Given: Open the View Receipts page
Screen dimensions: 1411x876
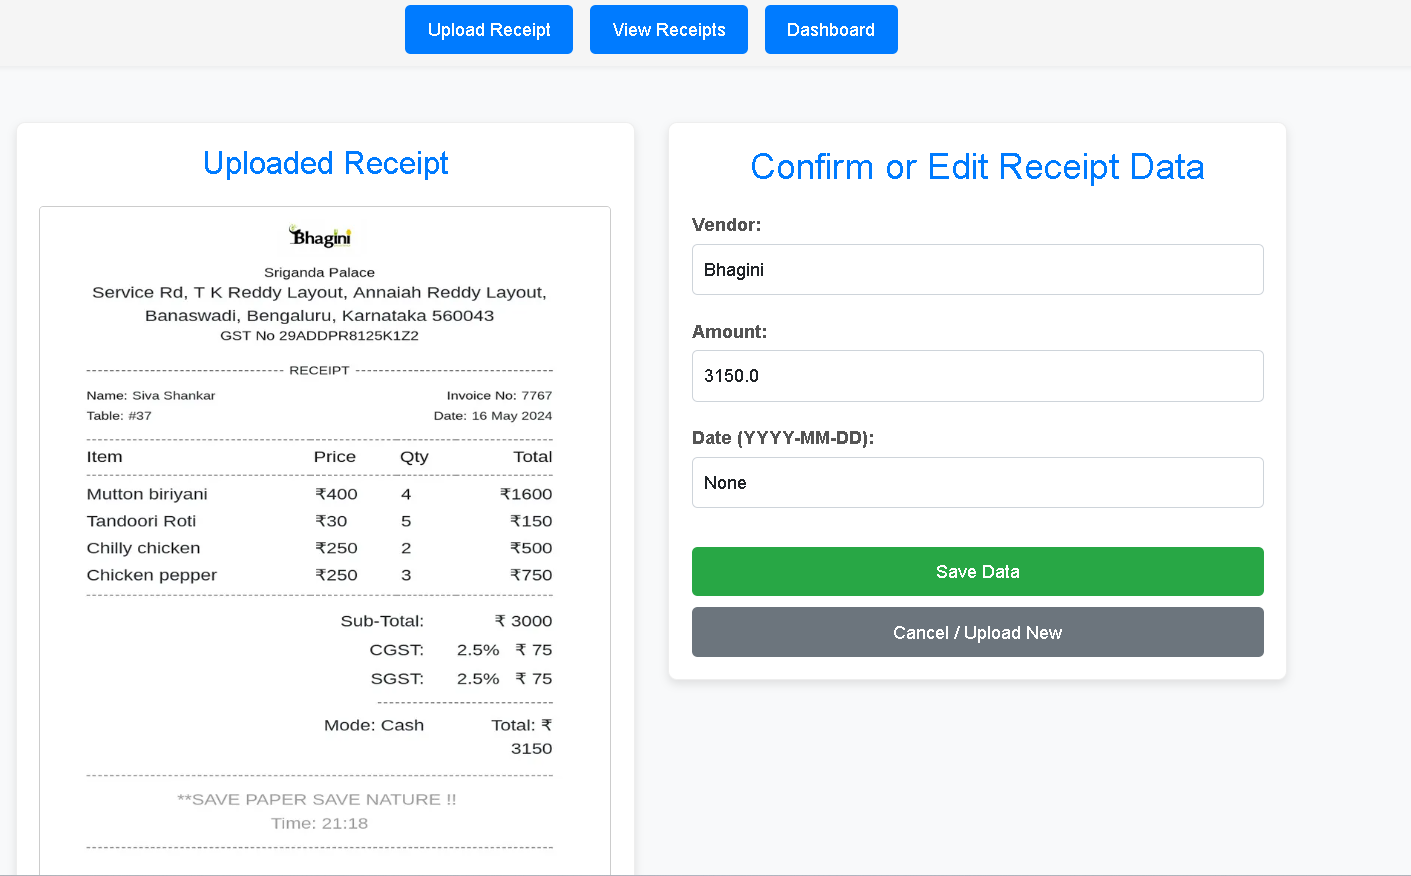Looking at the screenshot, I should [x=668, y=29].
